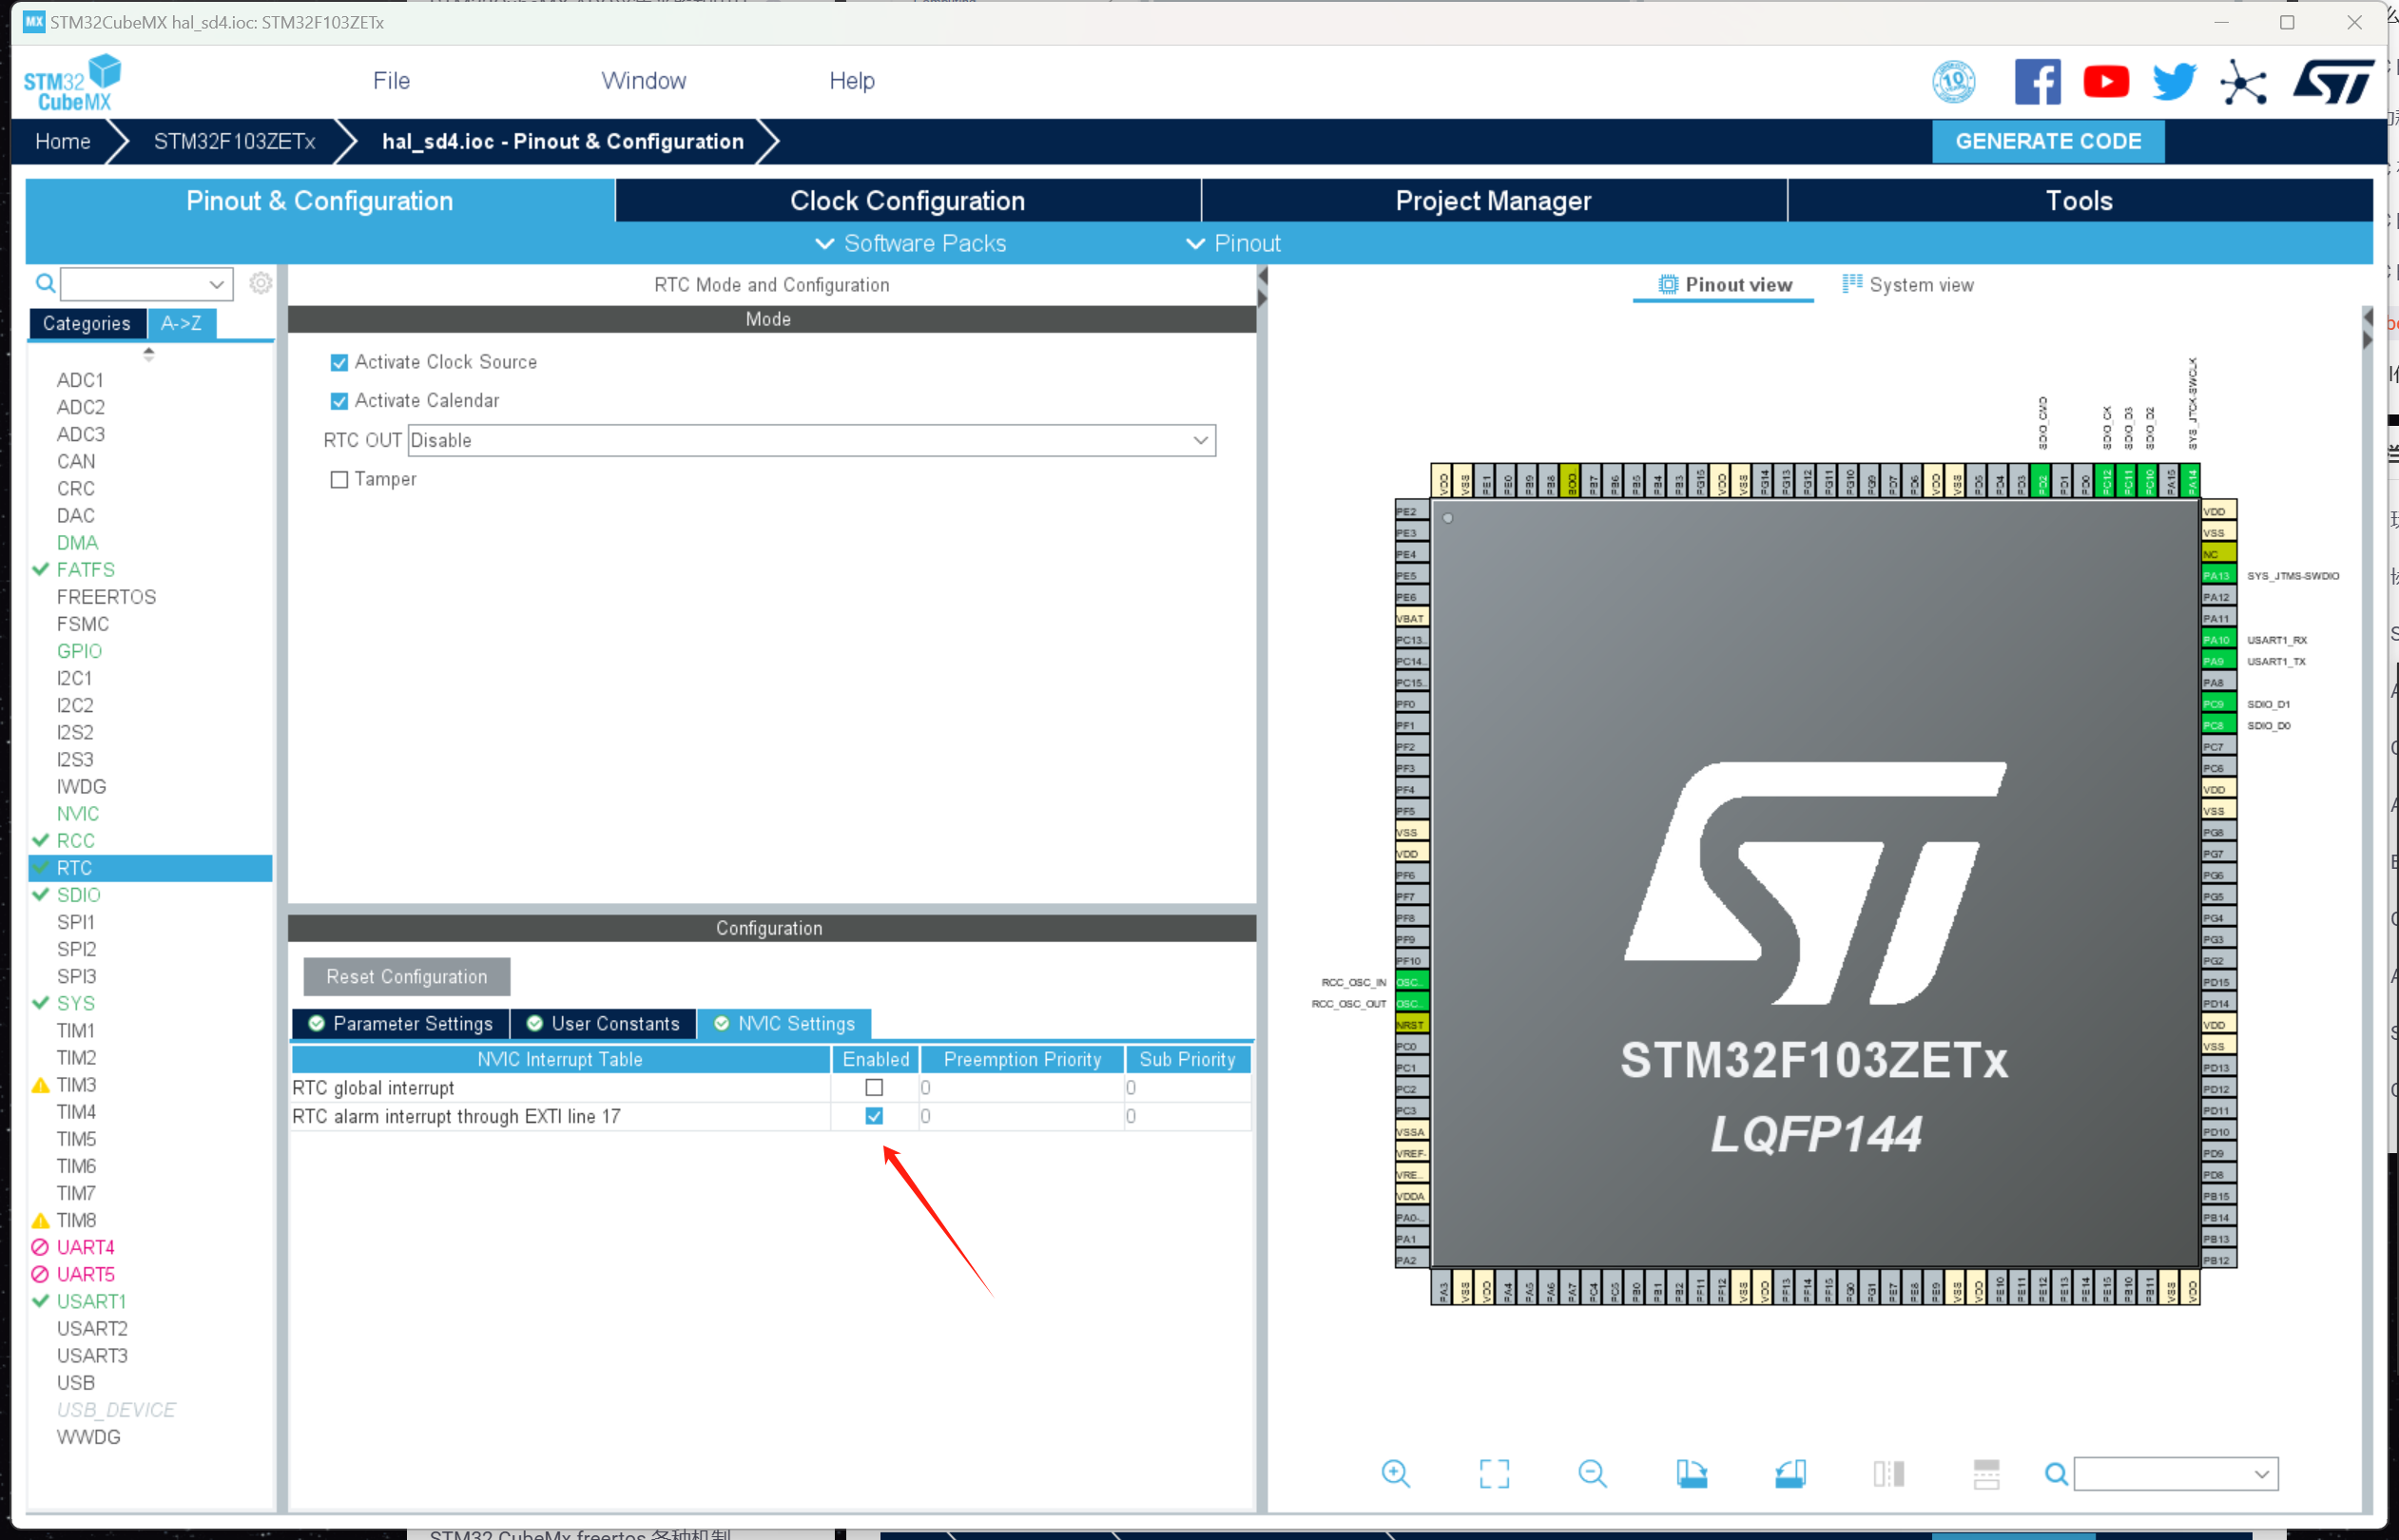Select SYS in the categories list
Image resolution: width=2399 pixels, height=1540 pixels.
[75, 1003]
